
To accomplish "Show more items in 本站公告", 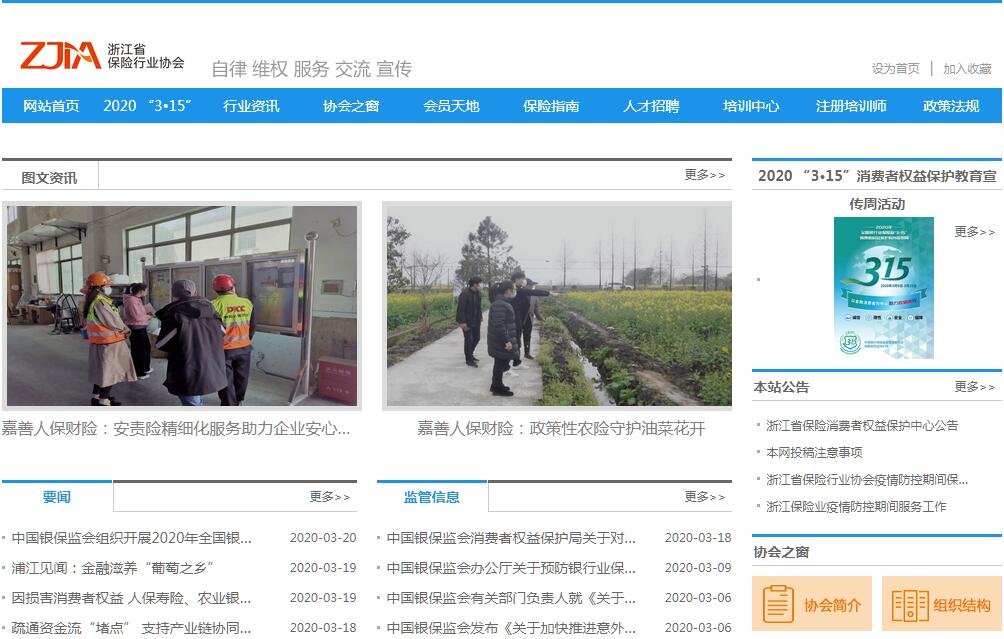I will pyautogui.click(x=974, y=387).
